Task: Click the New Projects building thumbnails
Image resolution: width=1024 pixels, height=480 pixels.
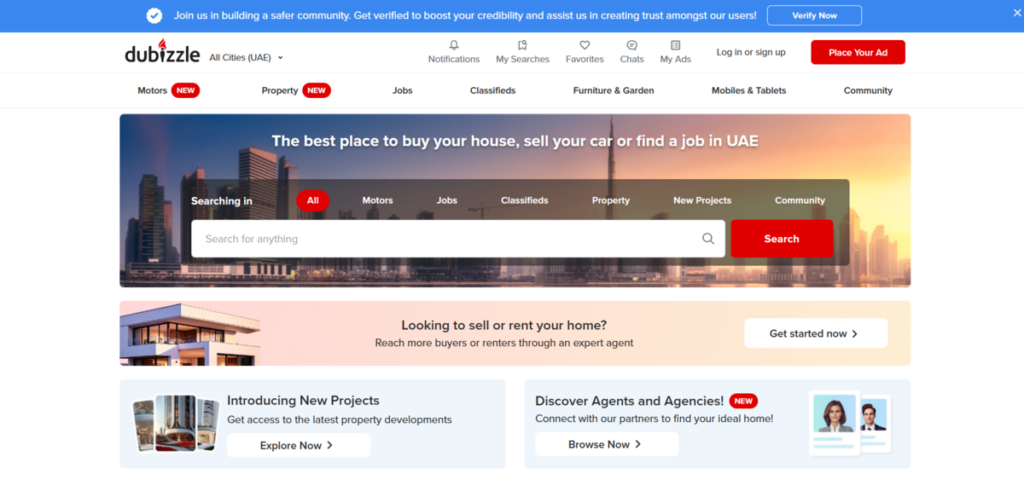Action: point(176,423)
